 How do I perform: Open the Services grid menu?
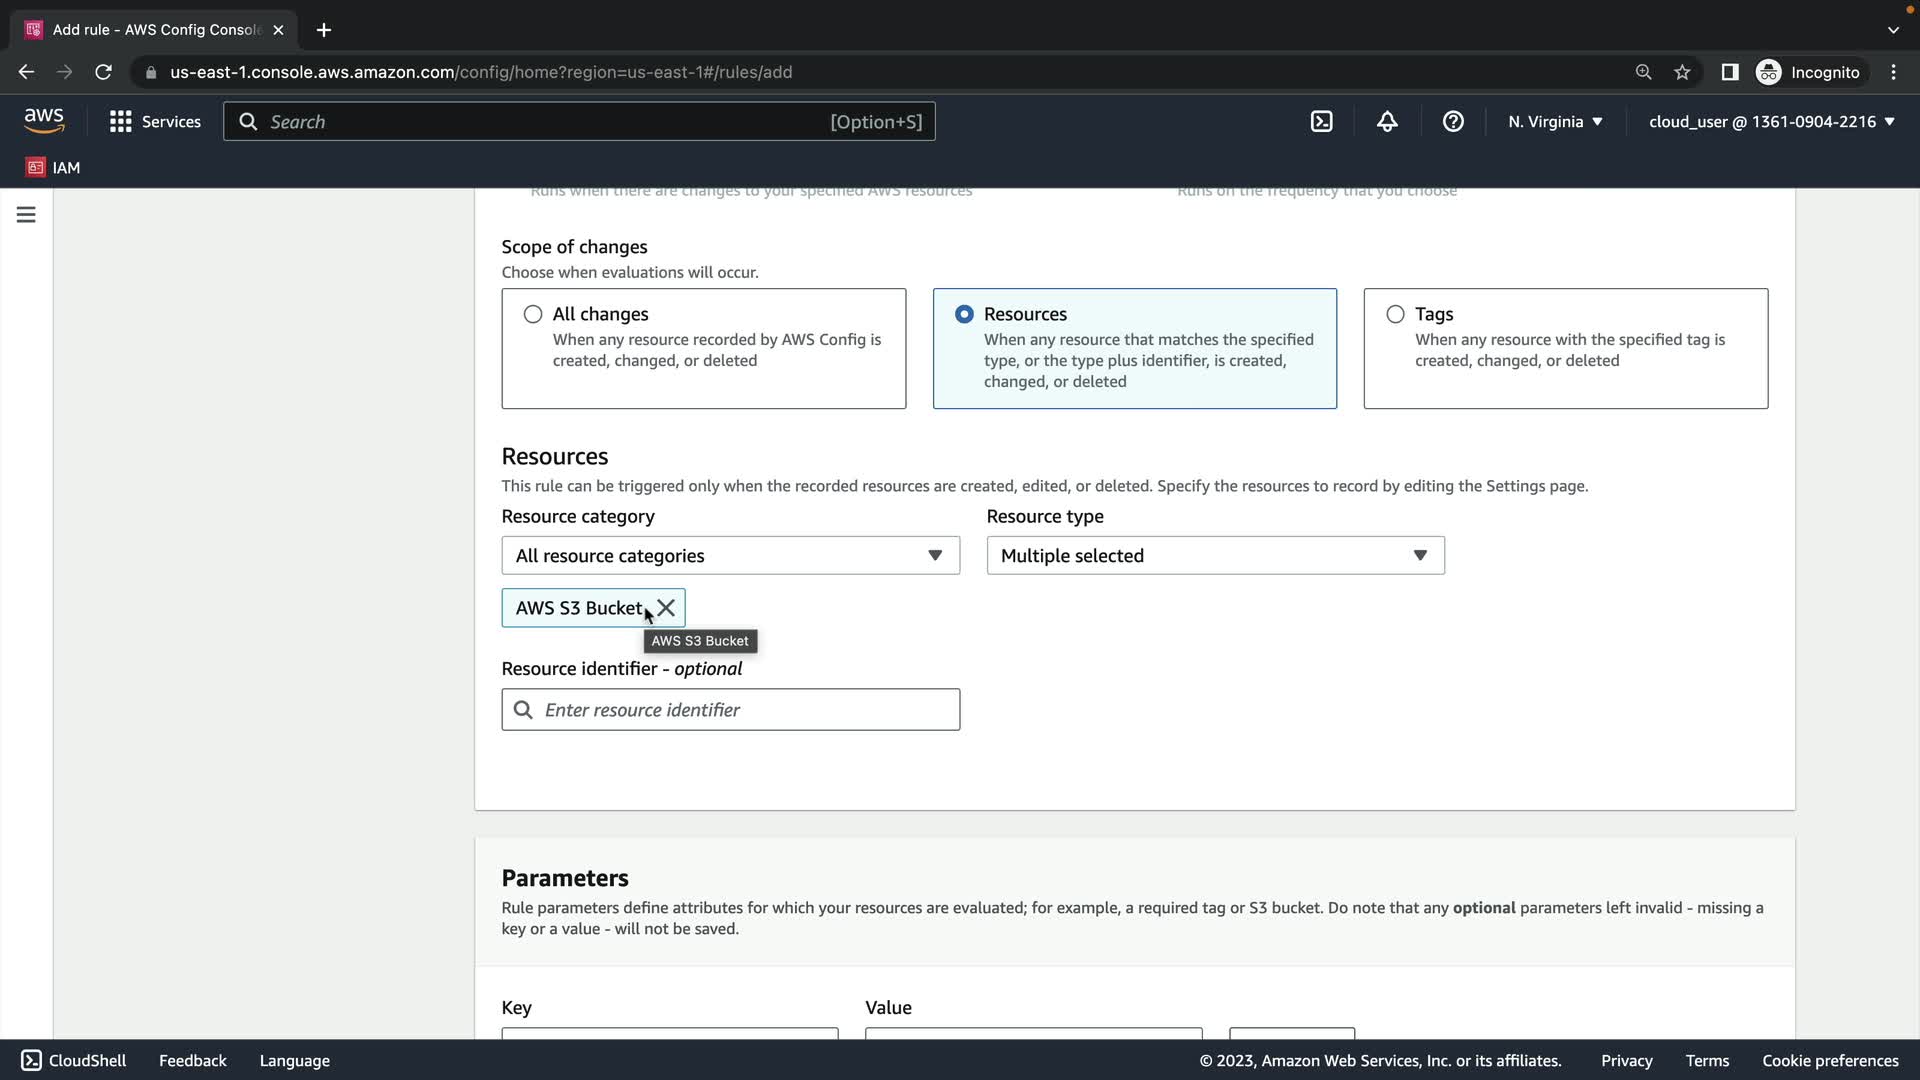pyautogui.click(x=155, y=121)
